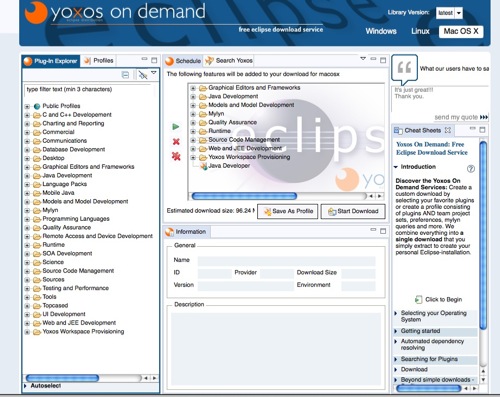
Task: Click the Science folder icon
Action: [x=37, y=262]
